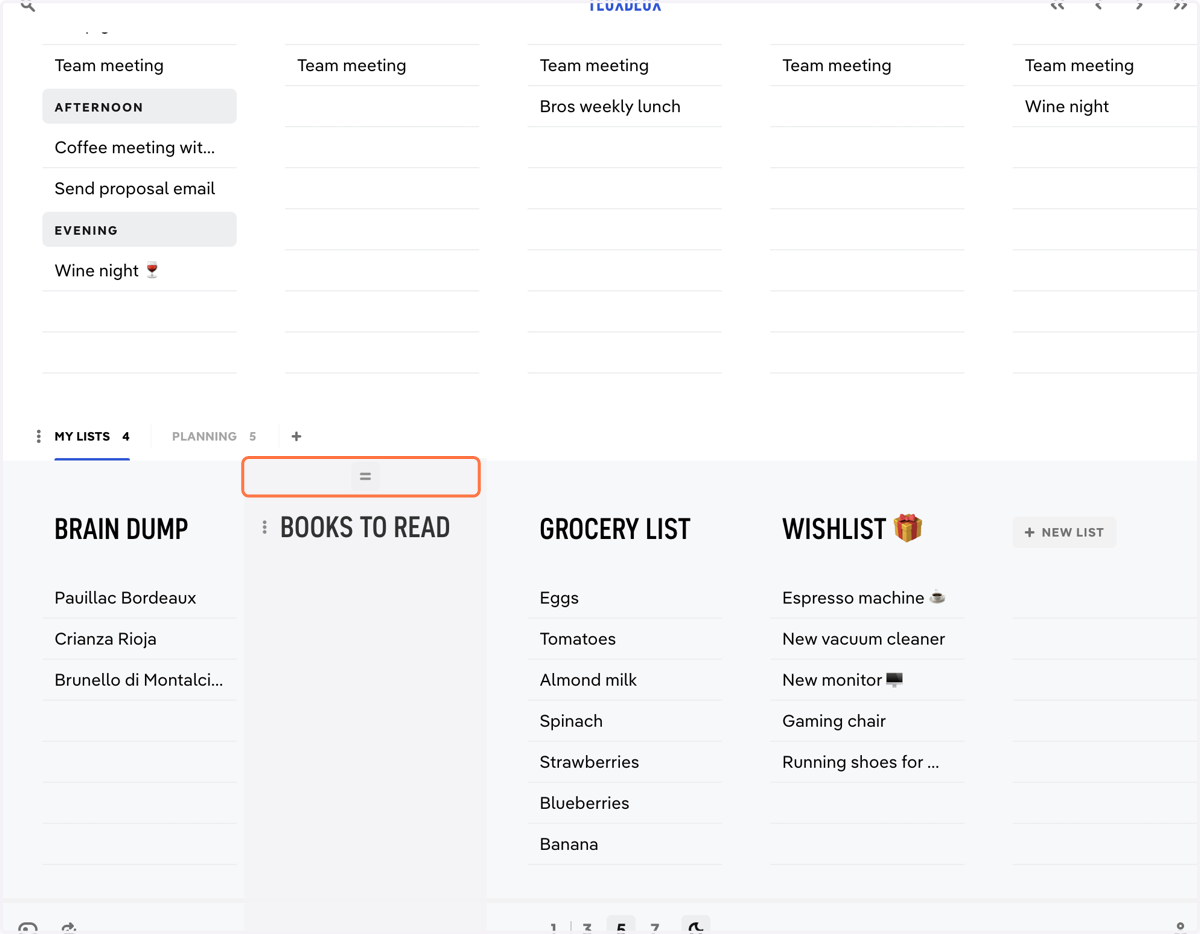This screenshot has width=1200, height=934.
Task: Switch to the 7-column day view
Action: click(655, 927)
